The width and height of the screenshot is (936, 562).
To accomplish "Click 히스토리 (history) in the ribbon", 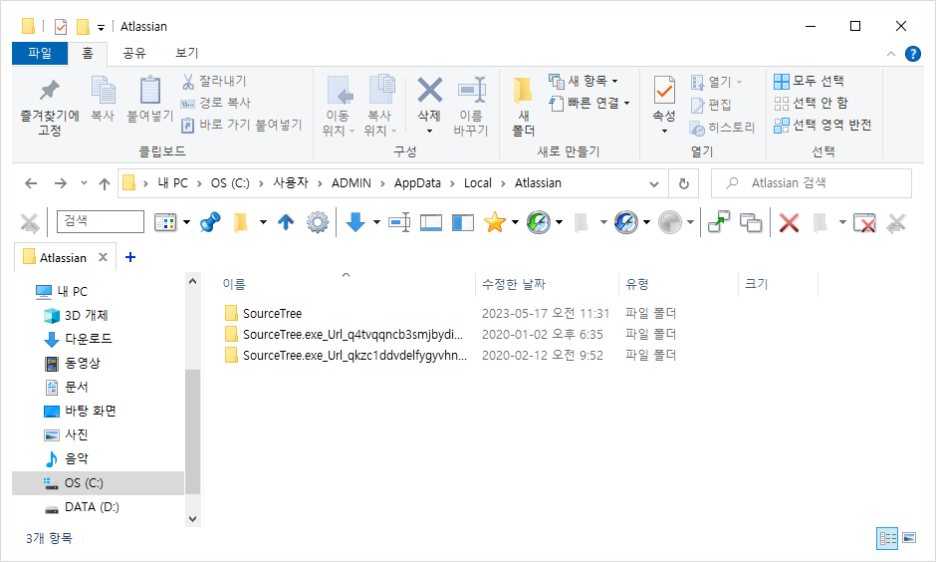I will point(723,128).
